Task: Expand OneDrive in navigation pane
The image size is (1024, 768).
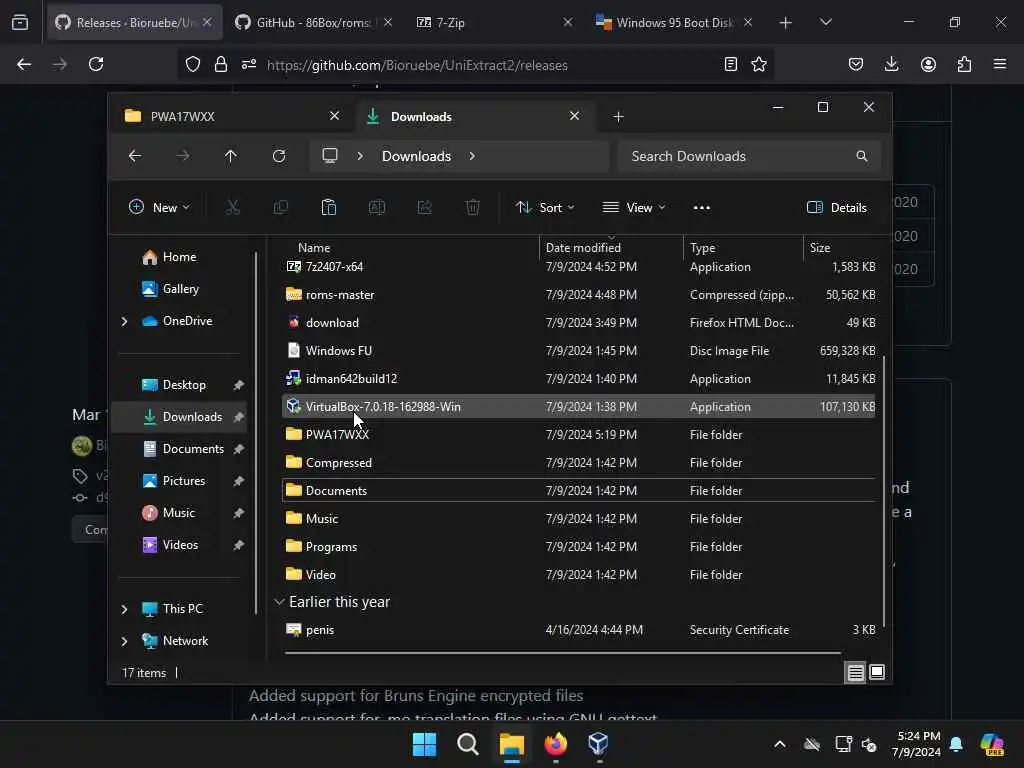Action: point(125,321)
